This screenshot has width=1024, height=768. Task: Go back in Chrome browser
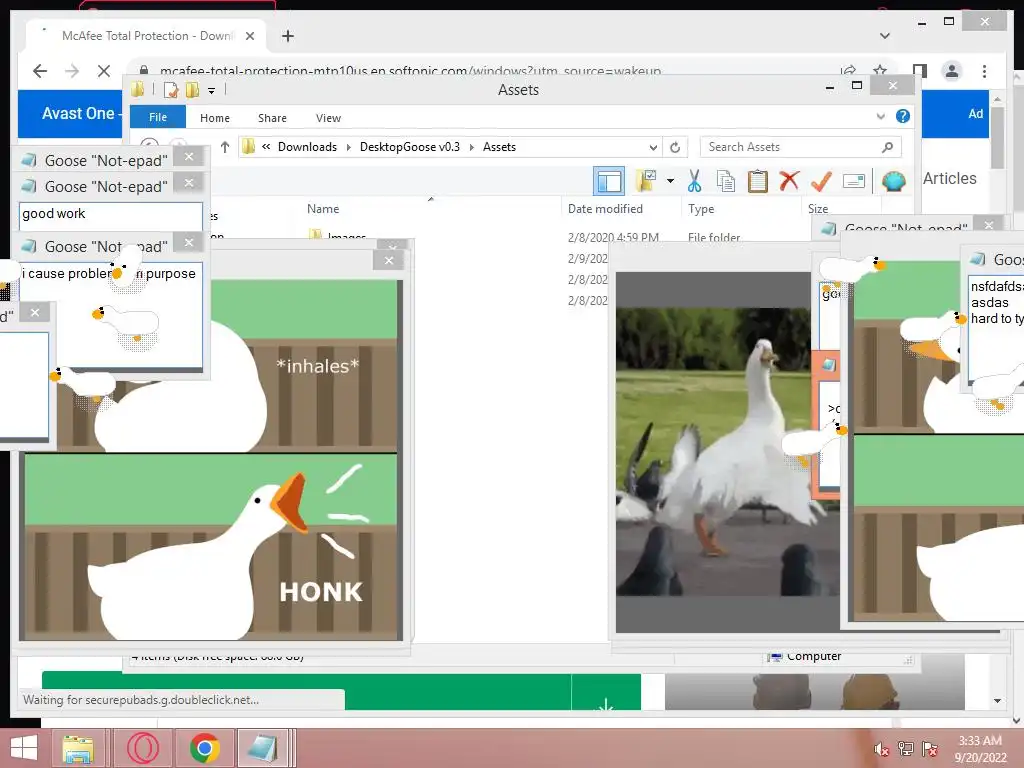(40, 71)
